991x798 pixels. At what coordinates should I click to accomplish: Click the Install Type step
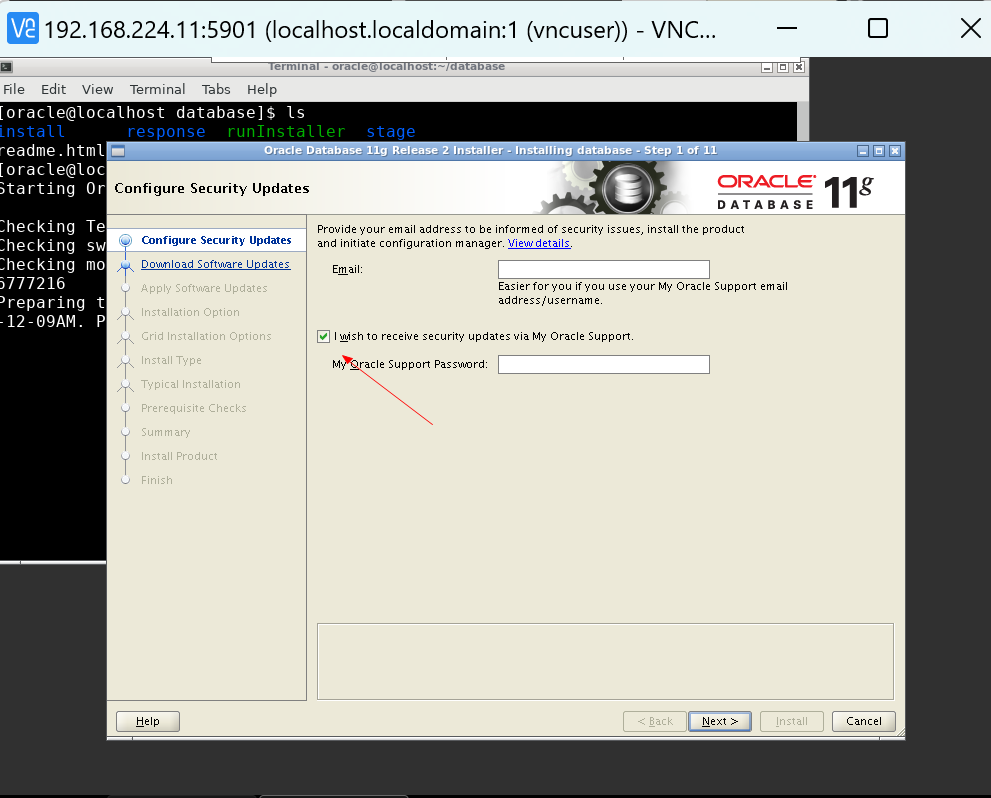click(171, 360)
